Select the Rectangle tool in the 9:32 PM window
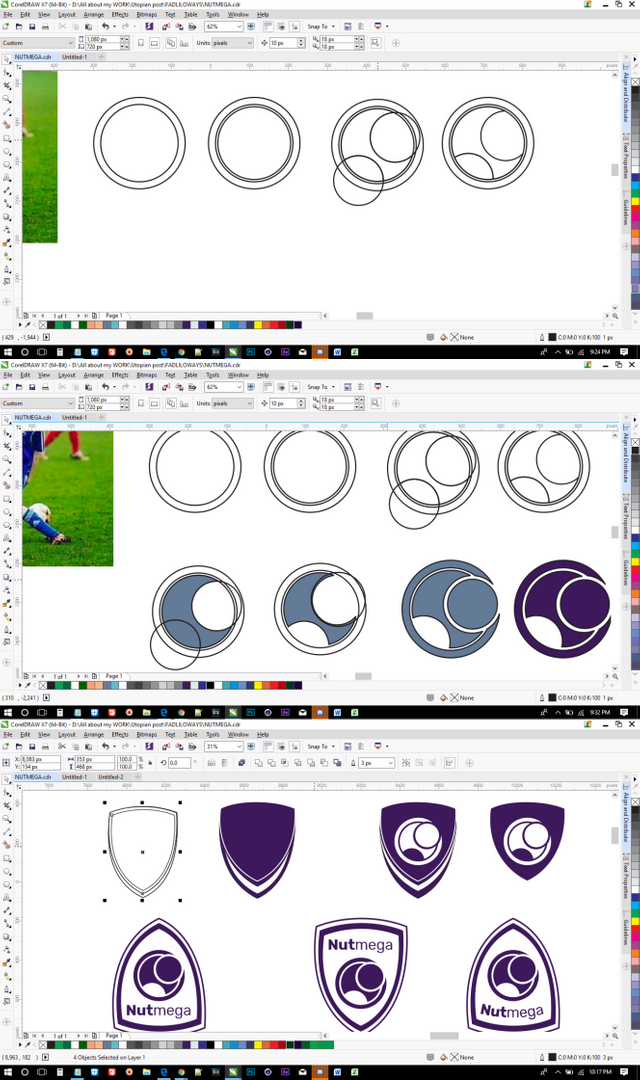The width and height of the screenshot is (640, 1080). click(7, 499)
